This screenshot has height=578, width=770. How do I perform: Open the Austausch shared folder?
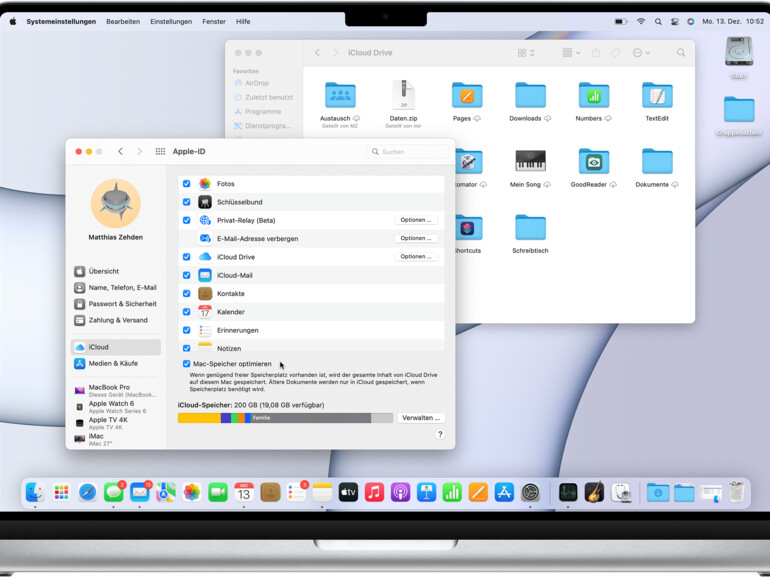coord(340,95)
